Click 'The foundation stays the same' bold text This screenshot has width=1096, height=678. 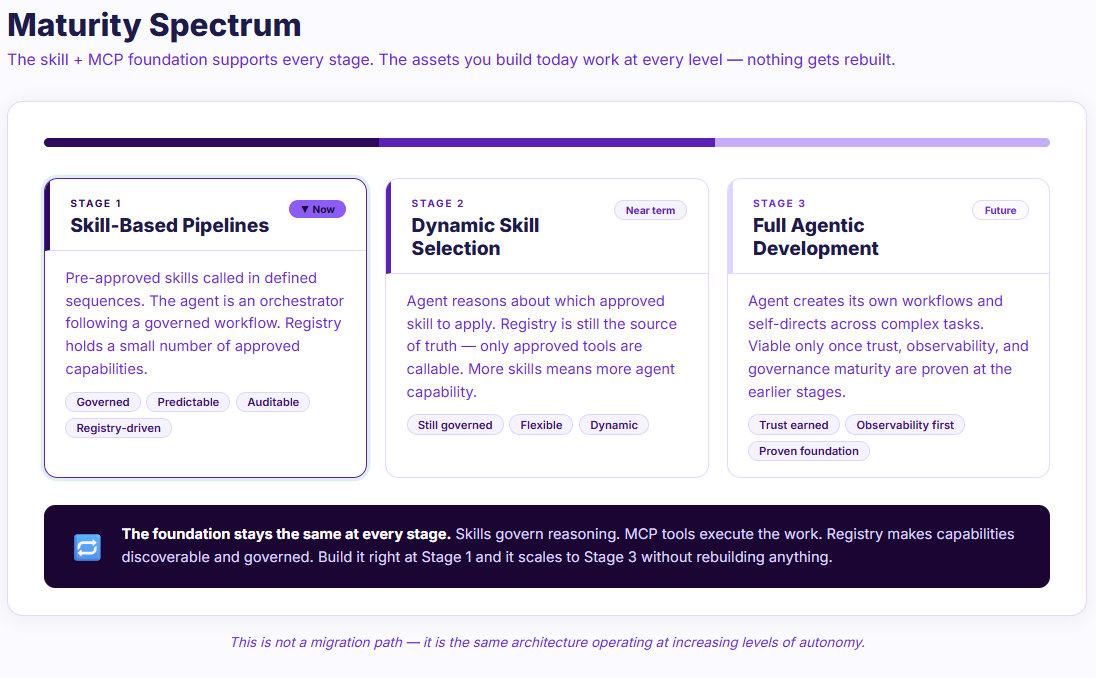286,534
